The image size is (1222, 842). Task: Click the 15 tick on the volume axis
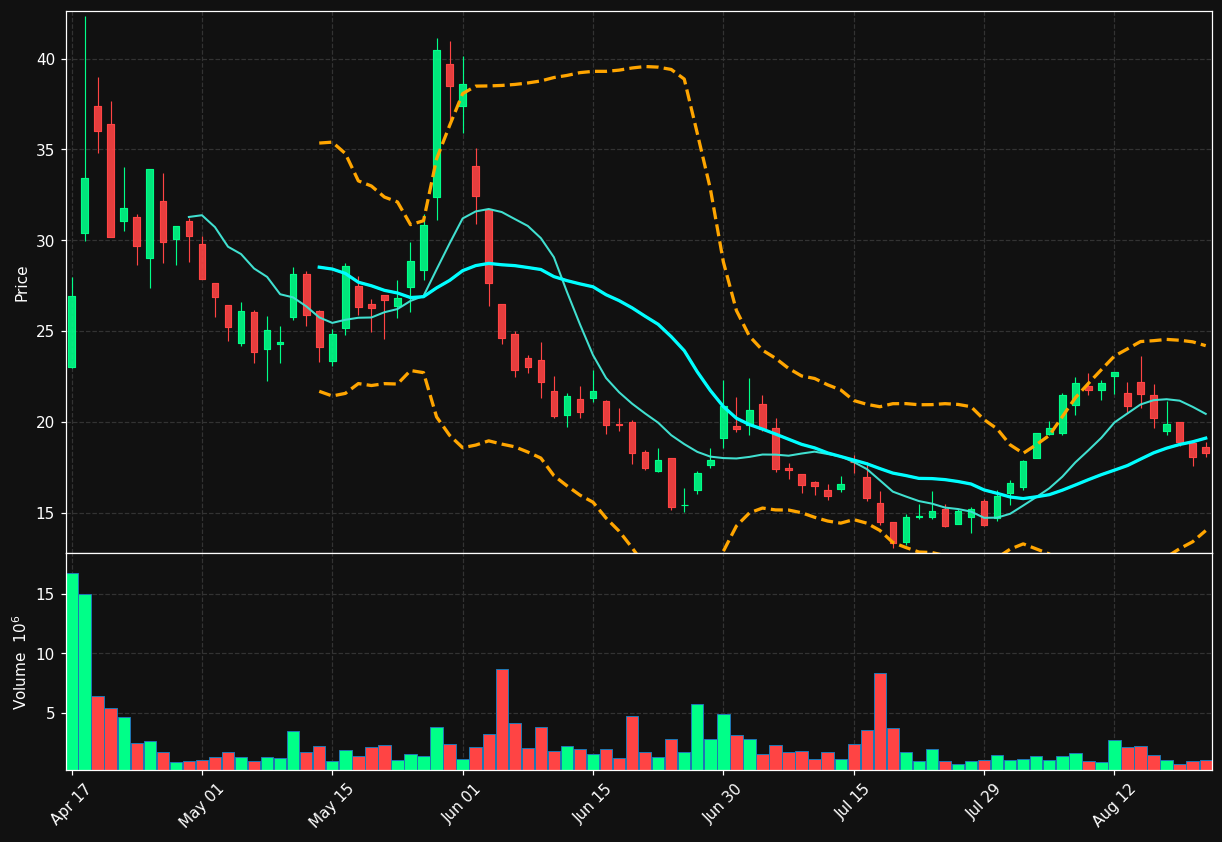[46, 594]
